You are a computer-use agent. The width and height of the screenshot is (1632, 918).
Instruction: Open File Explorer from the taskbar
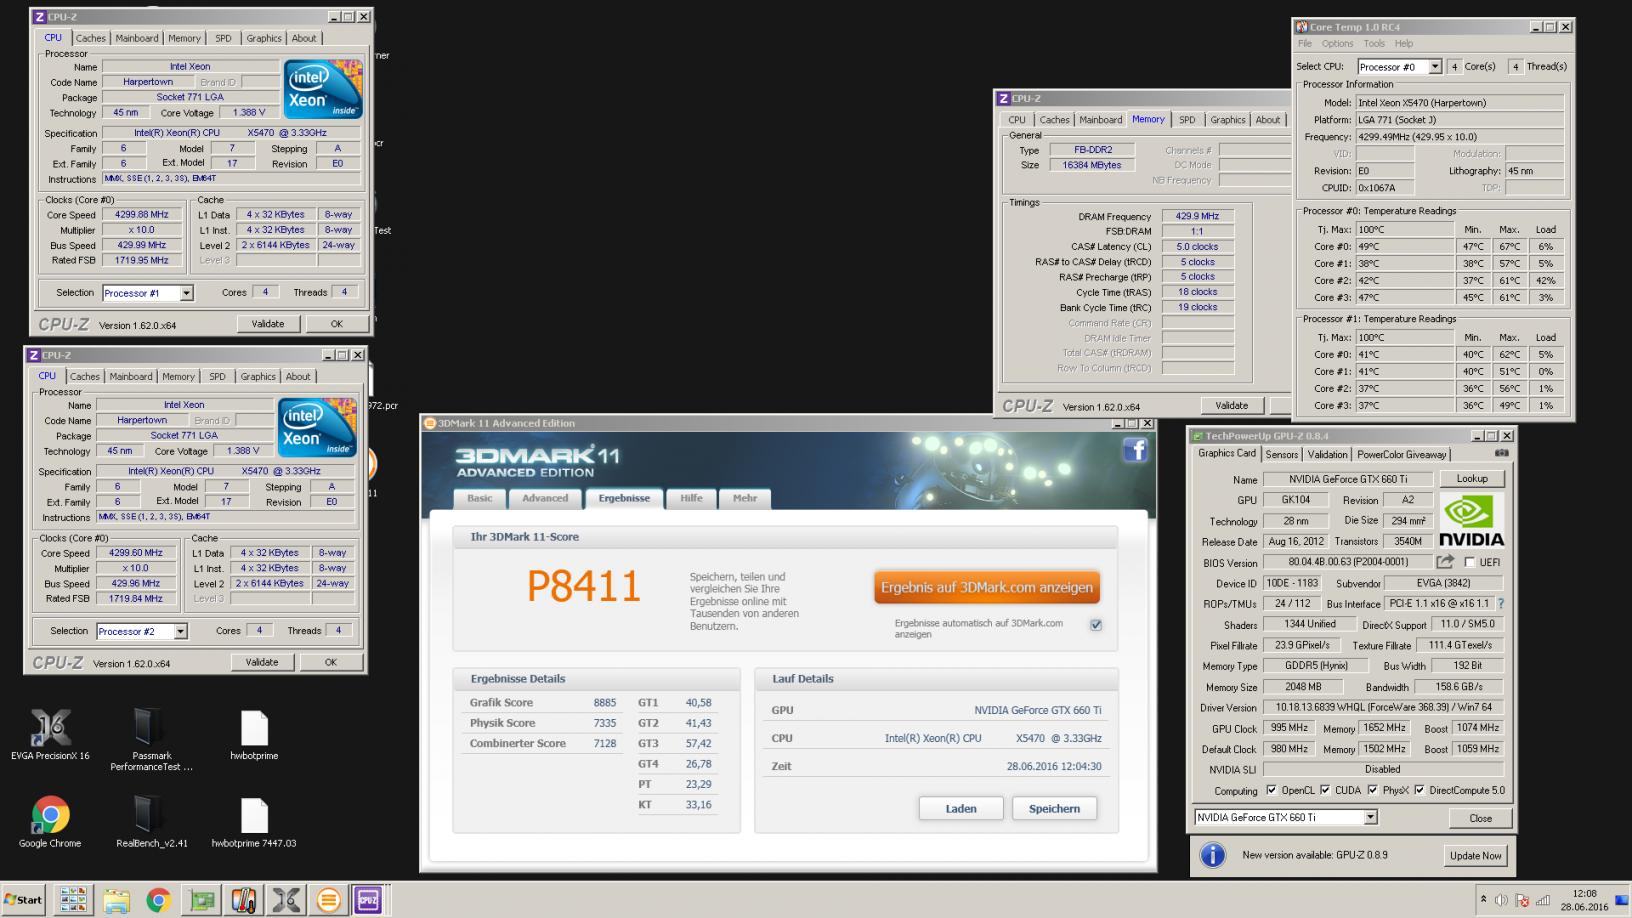tap(116, 900)
